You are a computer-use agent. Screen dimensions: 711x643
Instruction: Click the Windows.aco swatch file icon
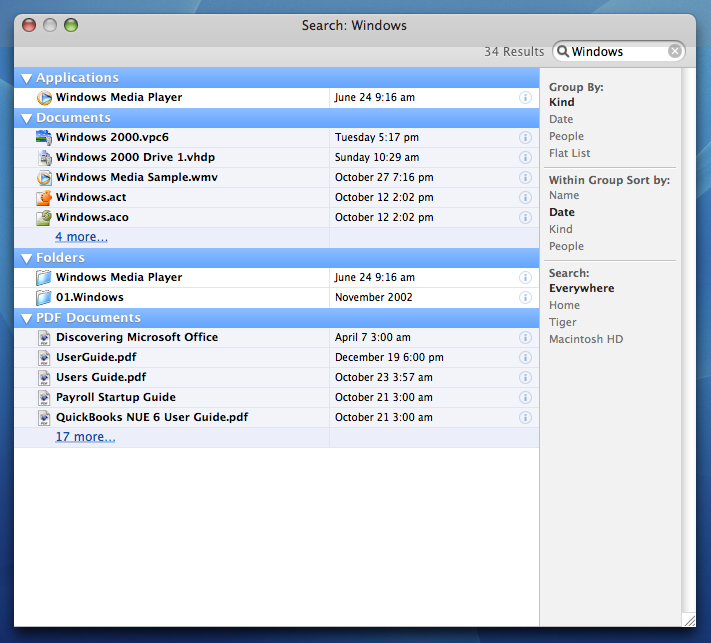[44, 218]
